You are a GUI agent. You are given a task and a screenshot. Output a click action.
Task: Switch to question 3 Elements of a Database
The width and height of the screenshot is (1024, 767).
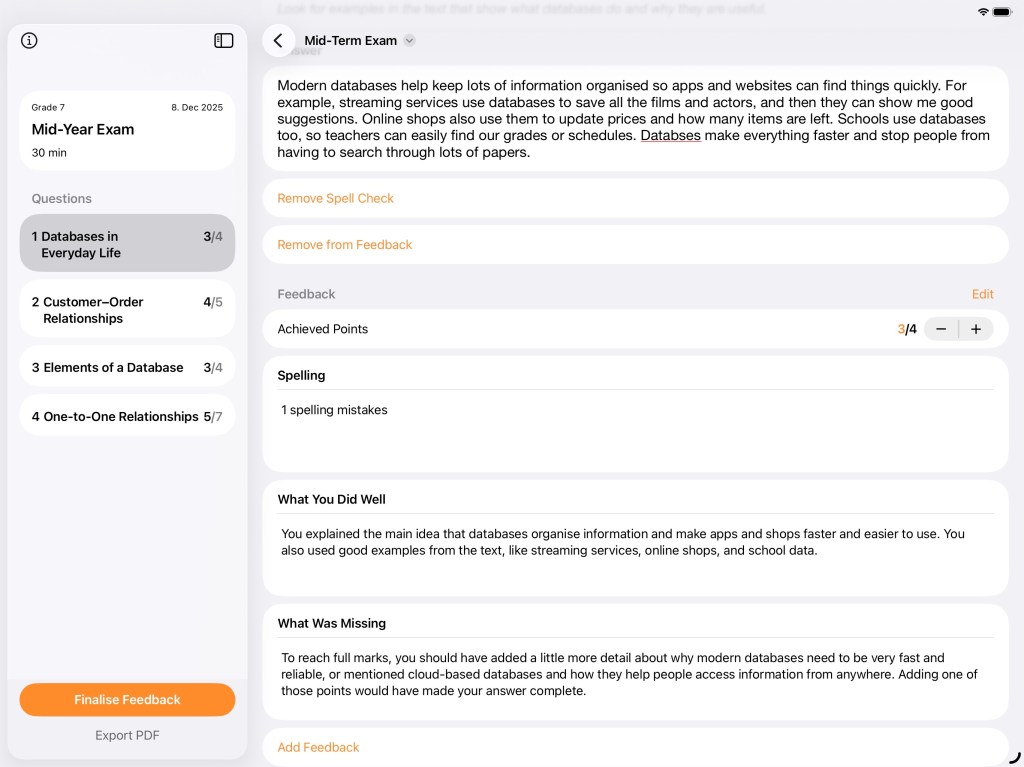tap(127, 367)
